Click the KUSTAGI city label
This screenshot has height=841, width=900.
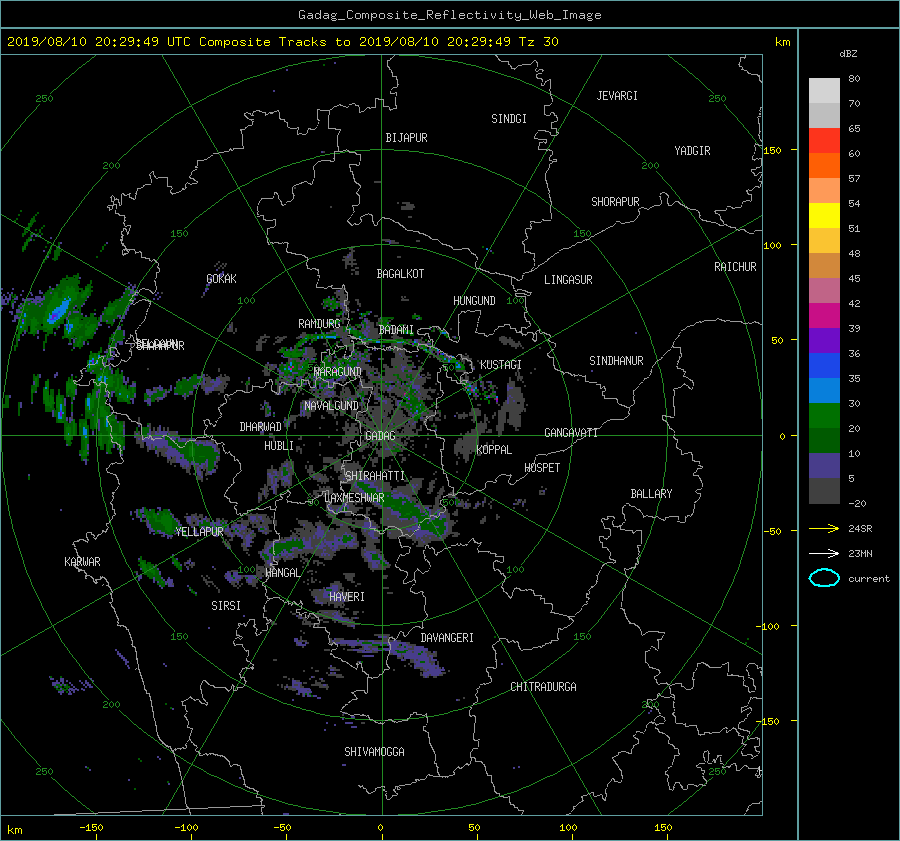tap(501, 365)
